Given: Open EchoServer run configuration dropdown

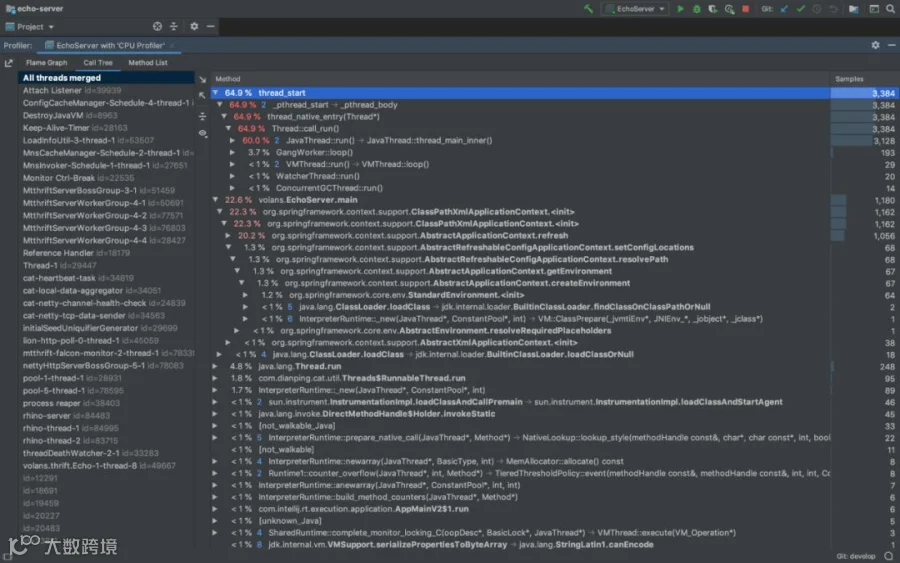Looking at the screenshot, I should [635, 9].
